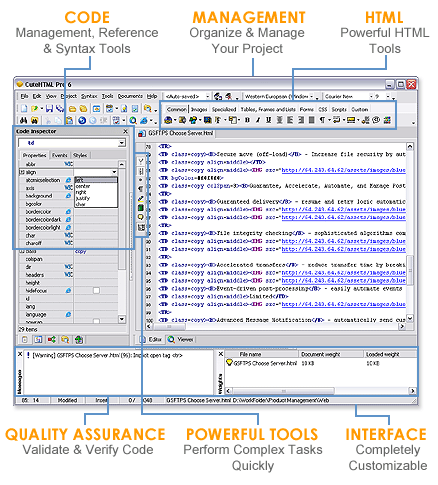
Task: Open the tag selector dropdown showing td
Action: 122,143
